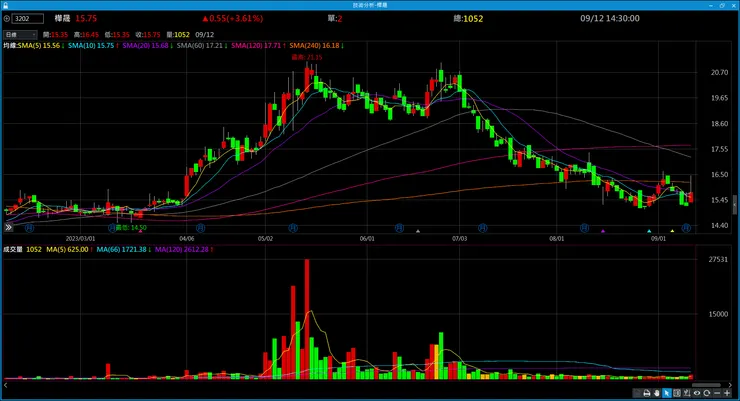Click the total volume 總:1052 label
Viewport: 740px width, 401px height.
[468, 18]
